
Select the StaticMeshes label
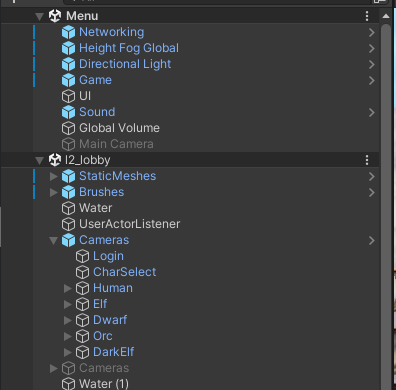[x=118, y=176]
